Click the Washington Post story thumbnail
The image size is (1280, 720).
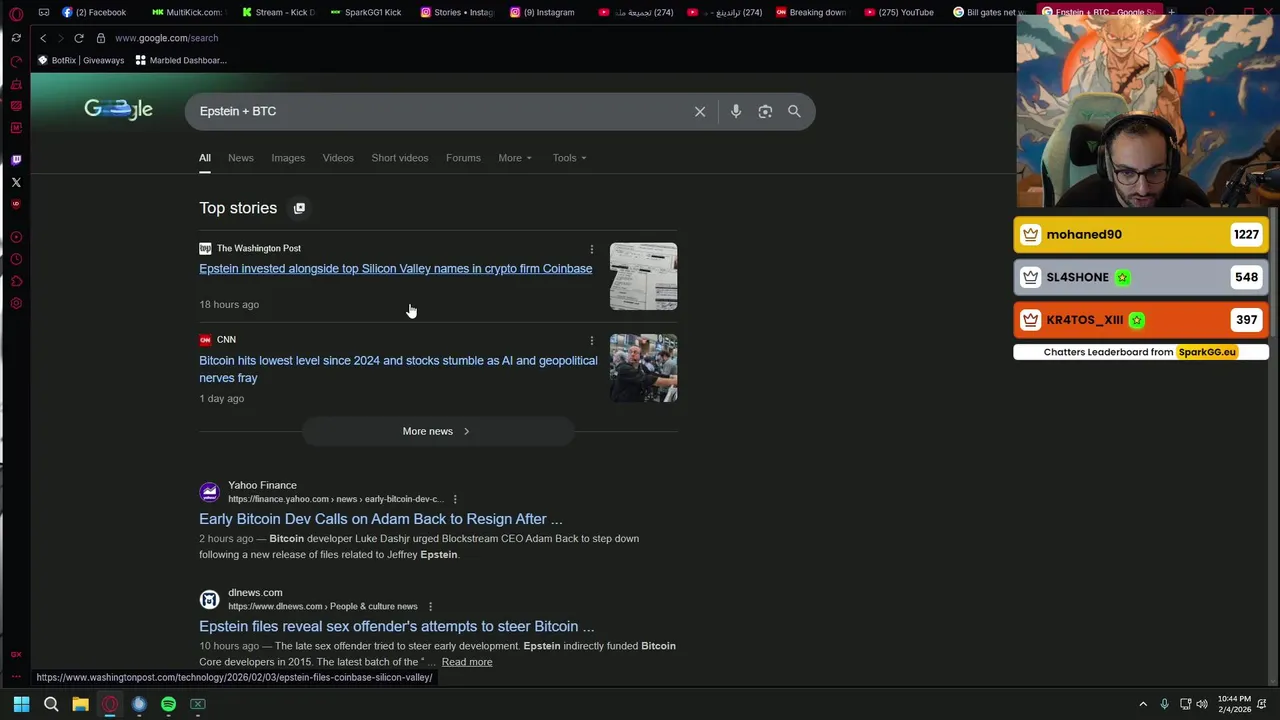[x=643, y=276]
